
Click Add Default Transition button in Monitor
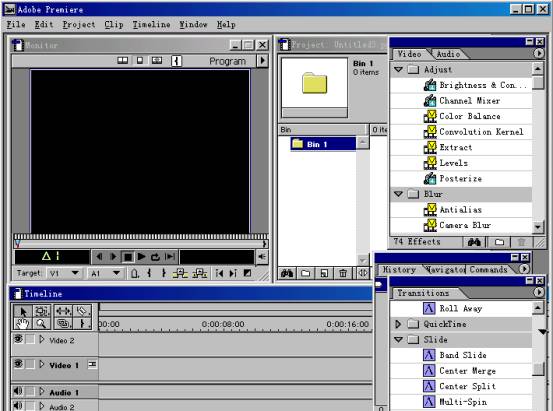[248, 273]
